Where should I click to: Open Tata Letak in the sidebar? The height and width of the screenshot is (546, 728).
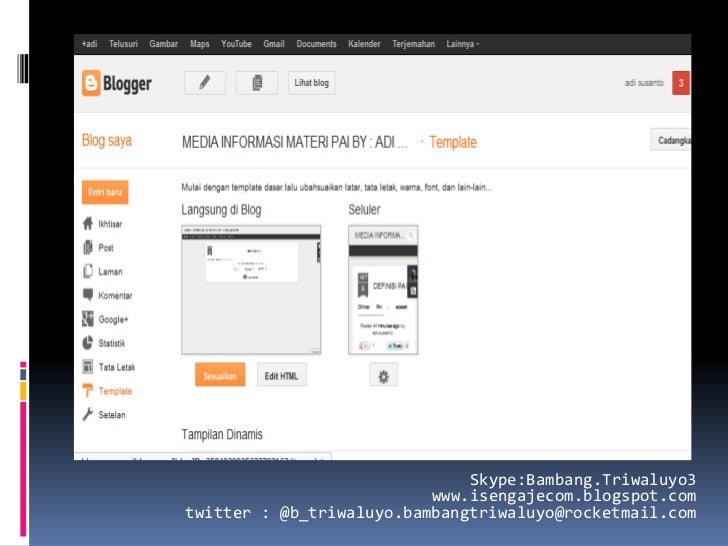pyautogui.click(x=117, y=367)
